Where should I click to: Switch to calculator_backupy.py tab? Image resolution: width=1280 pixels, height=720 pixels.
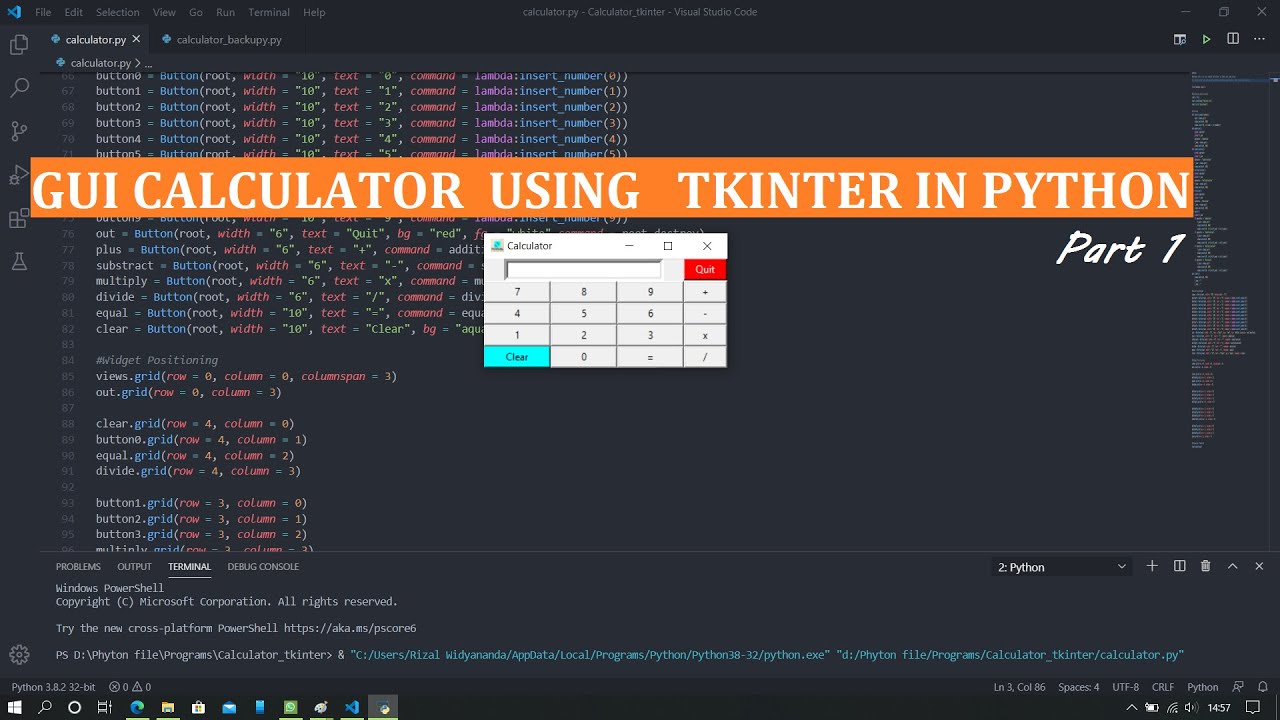pyautogui.click(x=228, y=40)
